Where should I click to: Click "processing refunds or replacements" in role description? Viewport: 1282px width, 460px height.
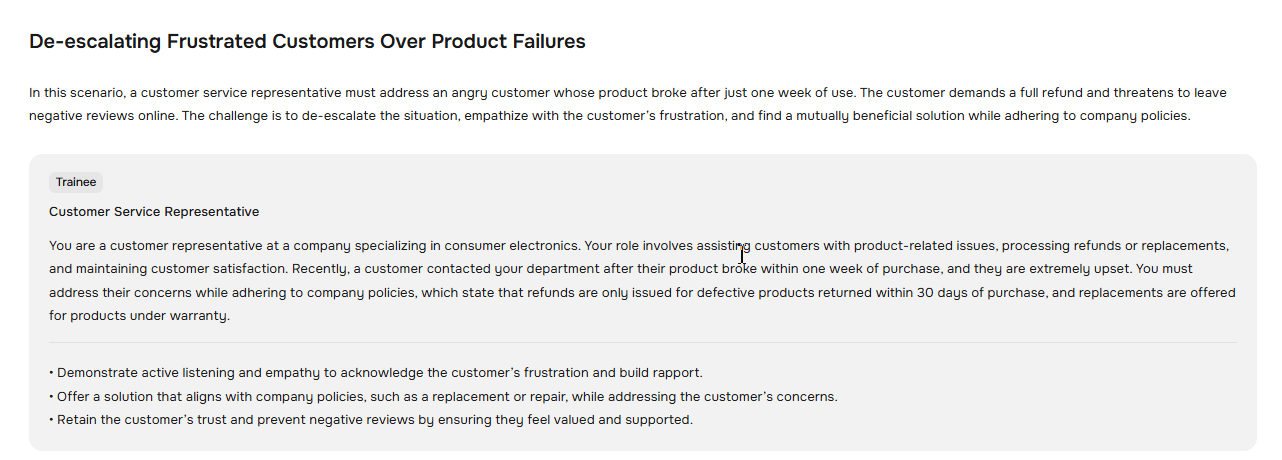[x=1114, y=246]
